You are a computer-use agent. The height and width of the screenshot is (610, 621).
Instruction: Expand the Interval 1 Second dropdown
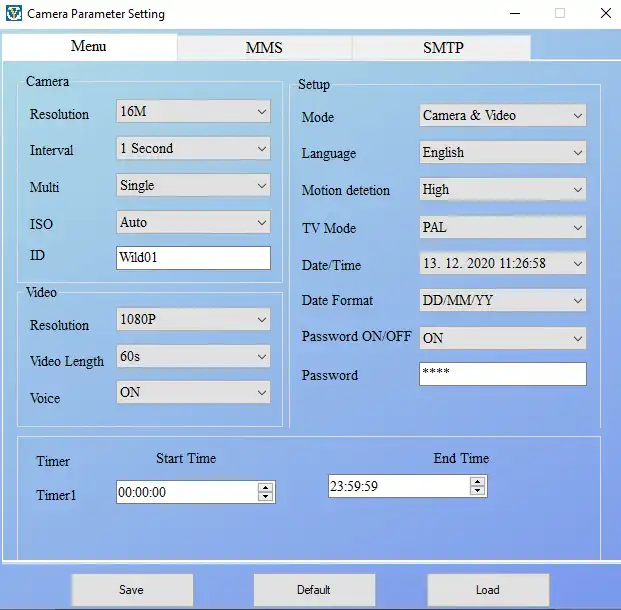point(193,149)
